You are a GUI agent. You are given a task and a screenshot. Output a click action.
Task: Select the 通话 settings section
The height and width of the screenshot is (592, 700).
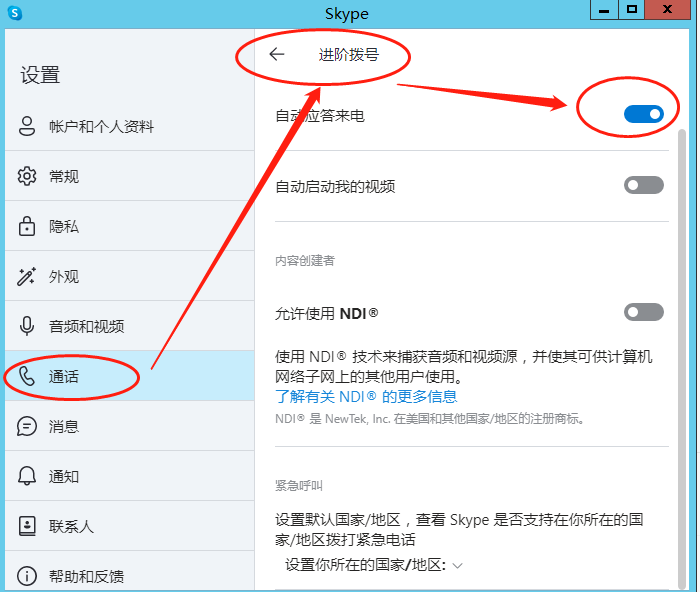coord(129,376)
